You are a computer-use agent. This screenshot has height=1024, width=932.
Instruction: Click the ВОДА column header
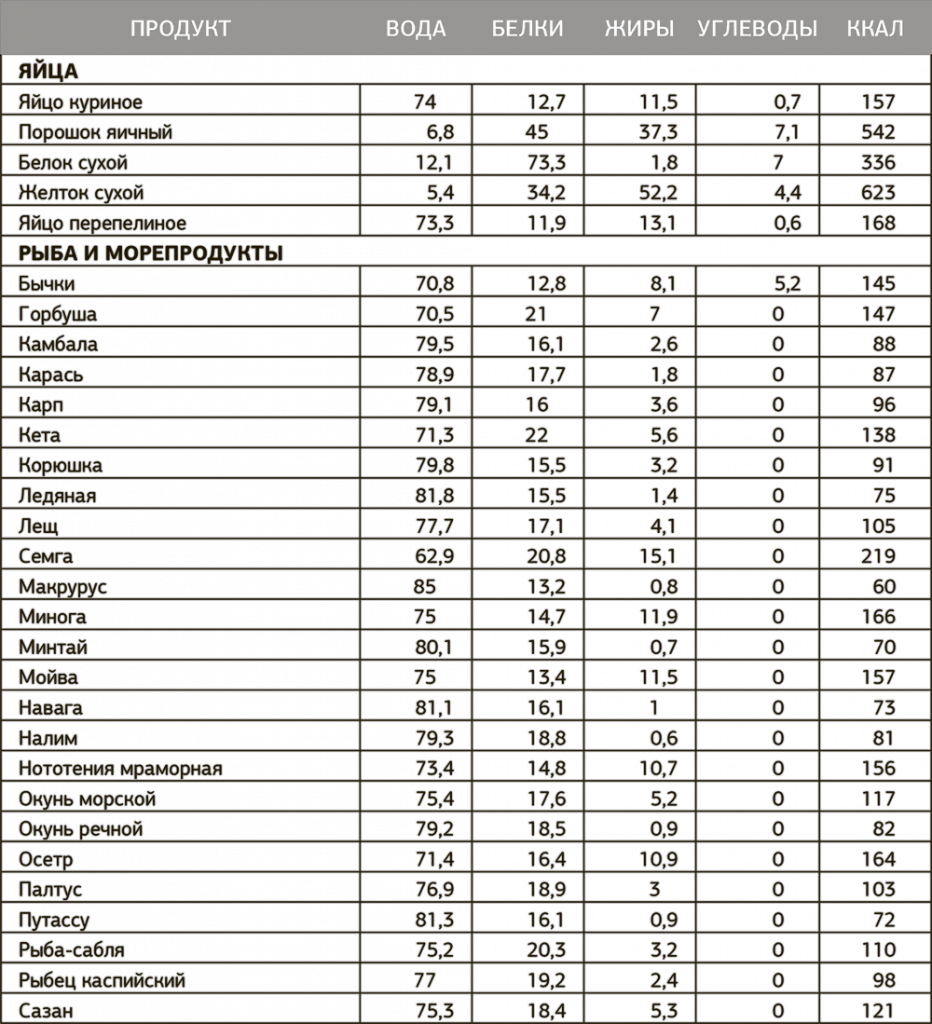point(415,28)
